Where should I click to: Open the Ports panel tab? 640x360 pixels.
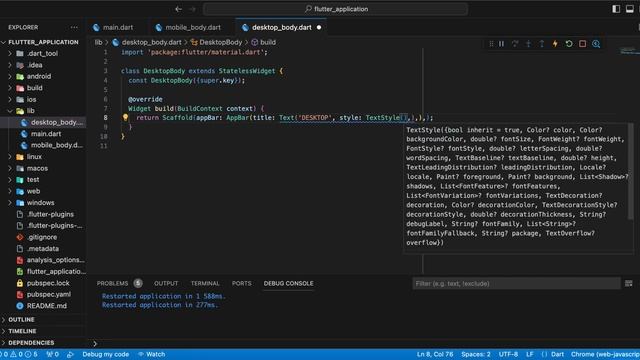click(x=241, y=283)
